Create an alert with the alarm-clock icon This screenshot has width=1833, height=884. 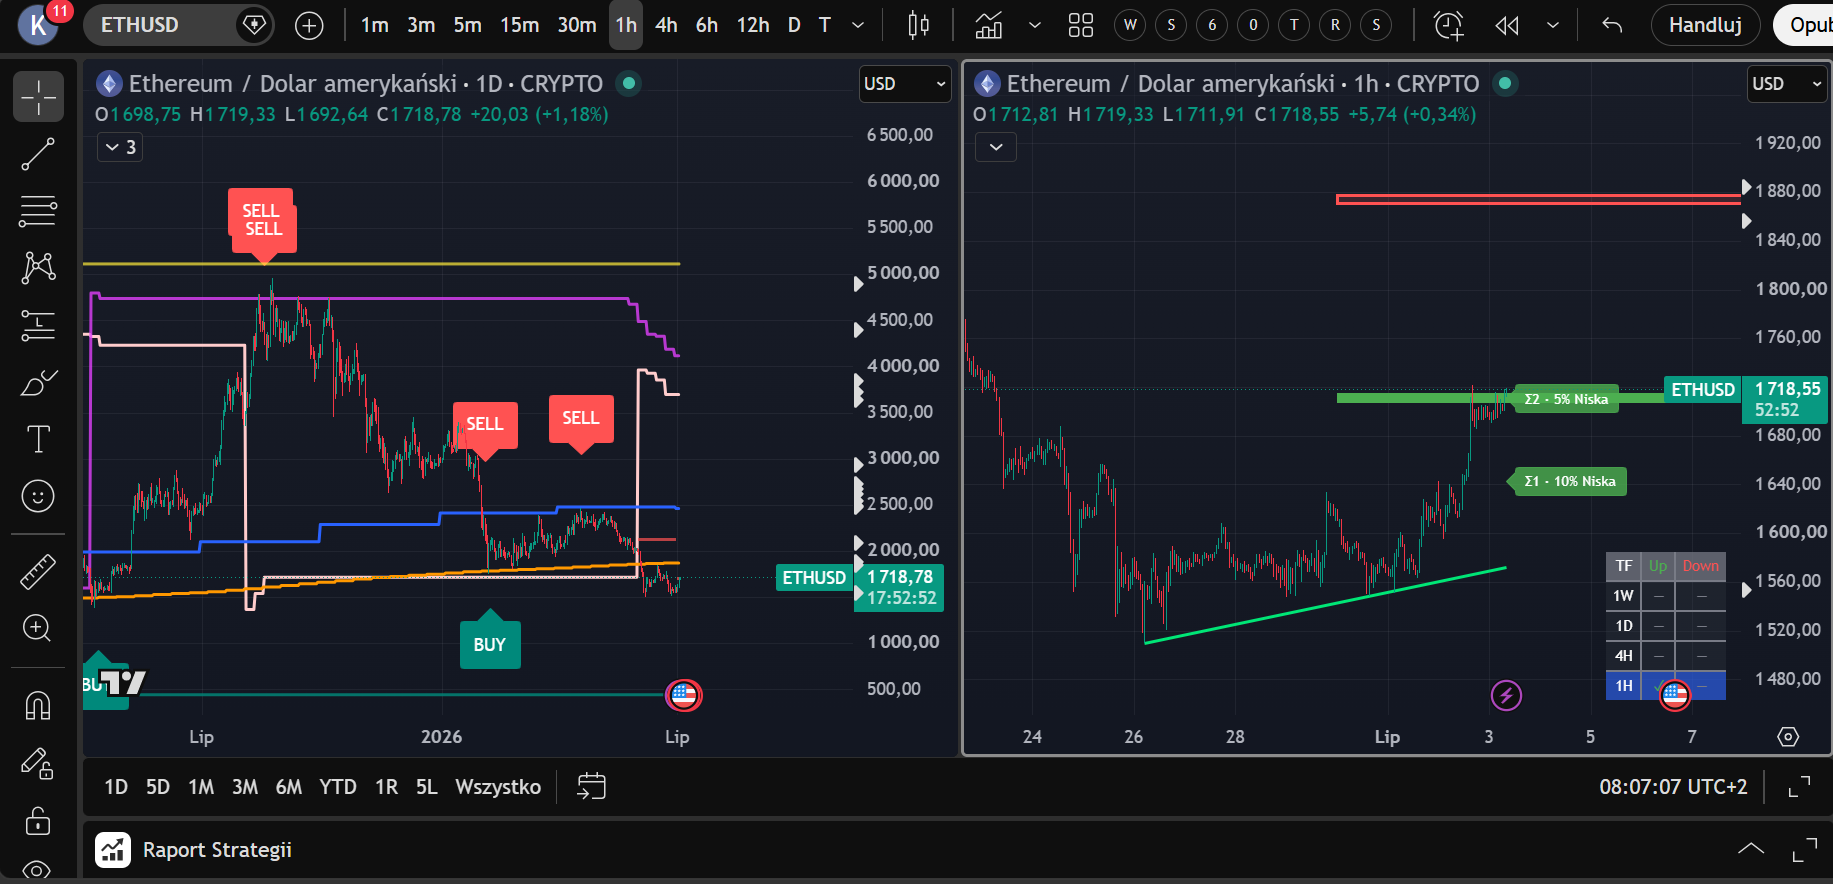tap(1449, 25)
